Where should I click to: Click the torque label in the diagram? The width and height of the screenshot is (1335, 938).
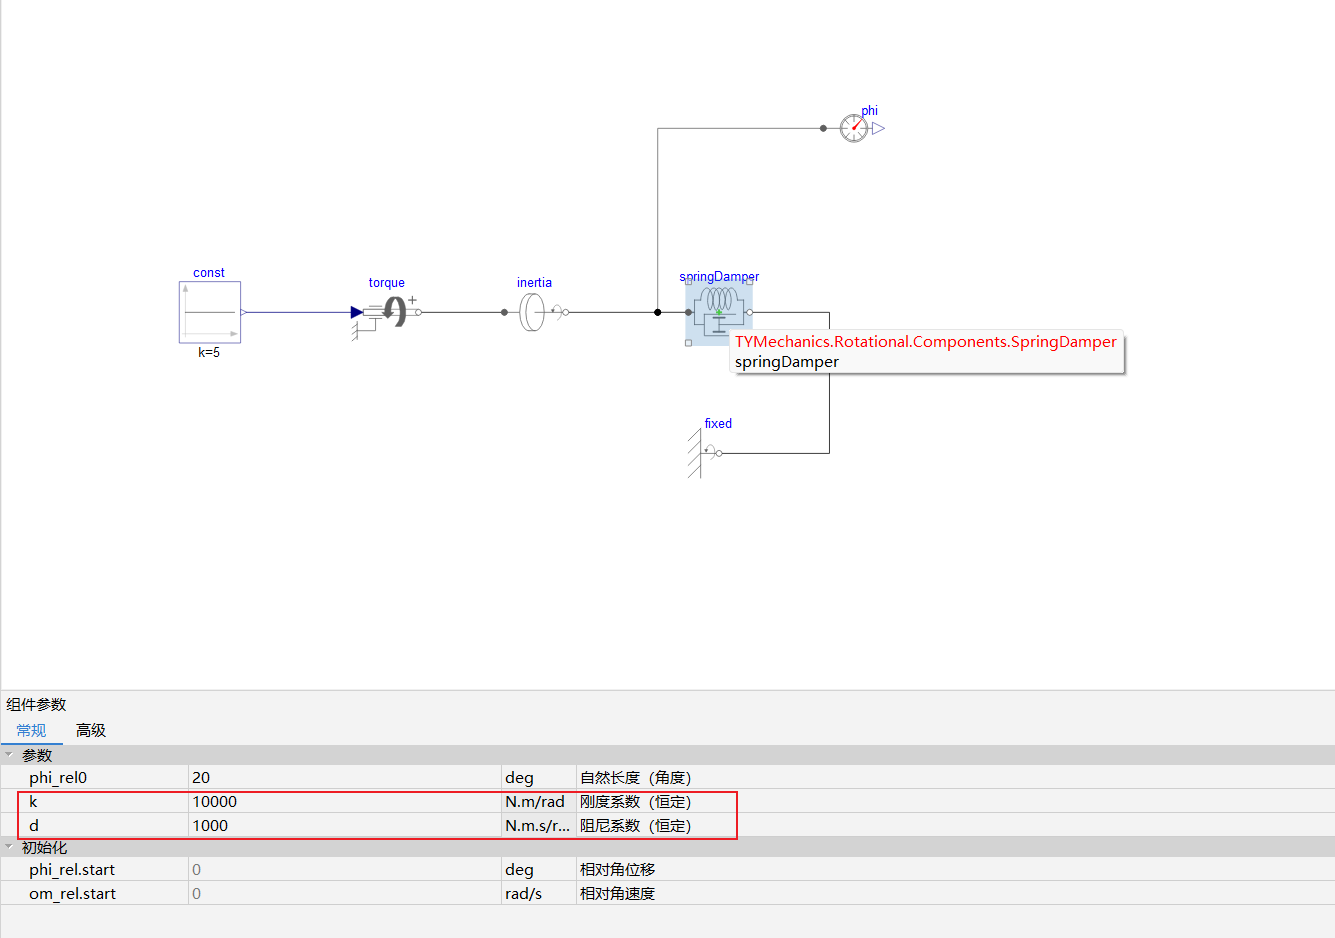tap(386, 282)
